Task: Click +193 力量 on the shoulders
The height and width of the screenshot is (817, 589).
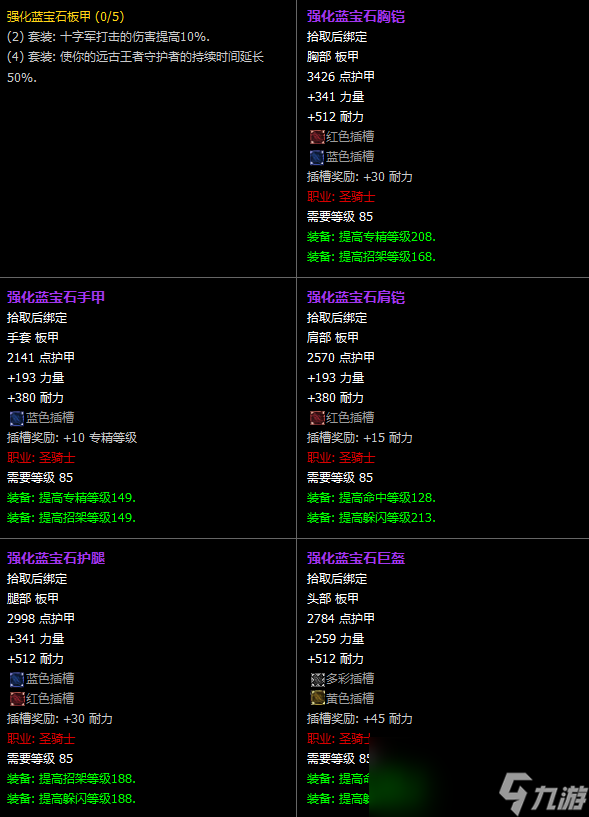Action: tap(335, 378)
